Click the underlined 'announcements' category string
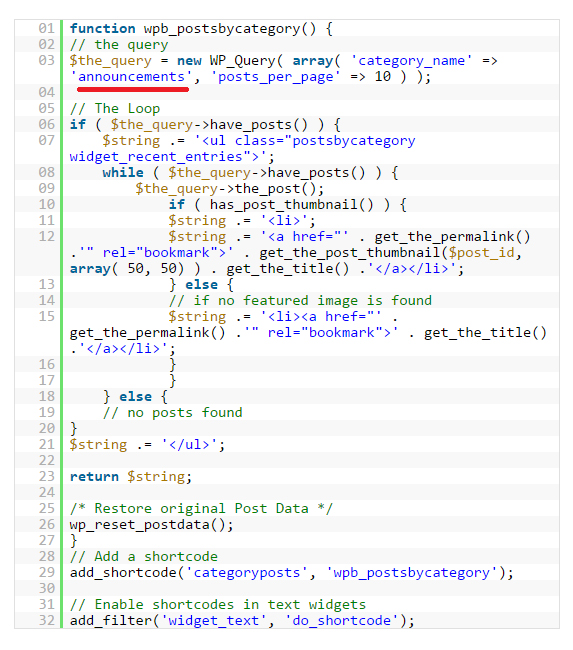The image size is (573, 650). coord(131,77)
